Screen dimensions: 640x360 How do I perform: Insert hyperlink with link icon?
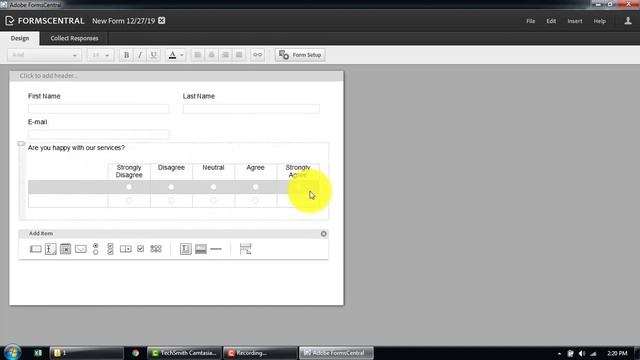coord(258,55)
